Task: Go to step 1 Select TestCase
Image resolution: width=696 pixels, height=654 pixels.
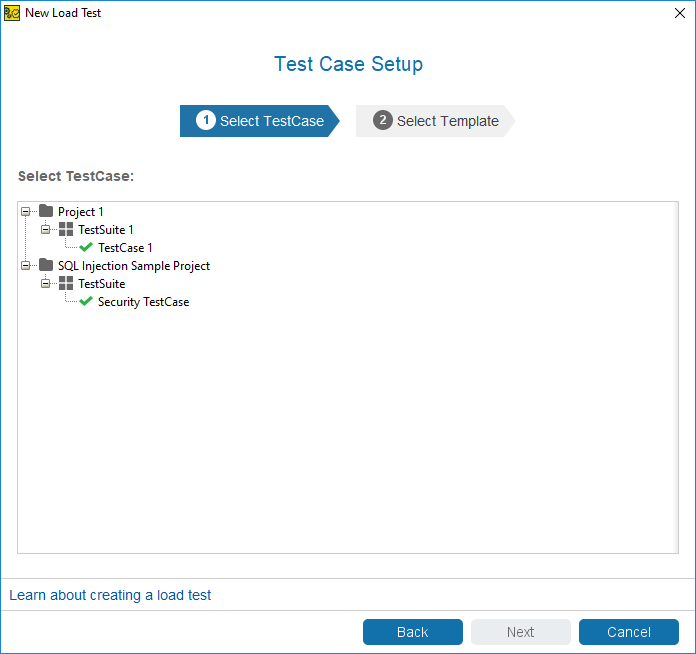Action: tap(260, 121)
